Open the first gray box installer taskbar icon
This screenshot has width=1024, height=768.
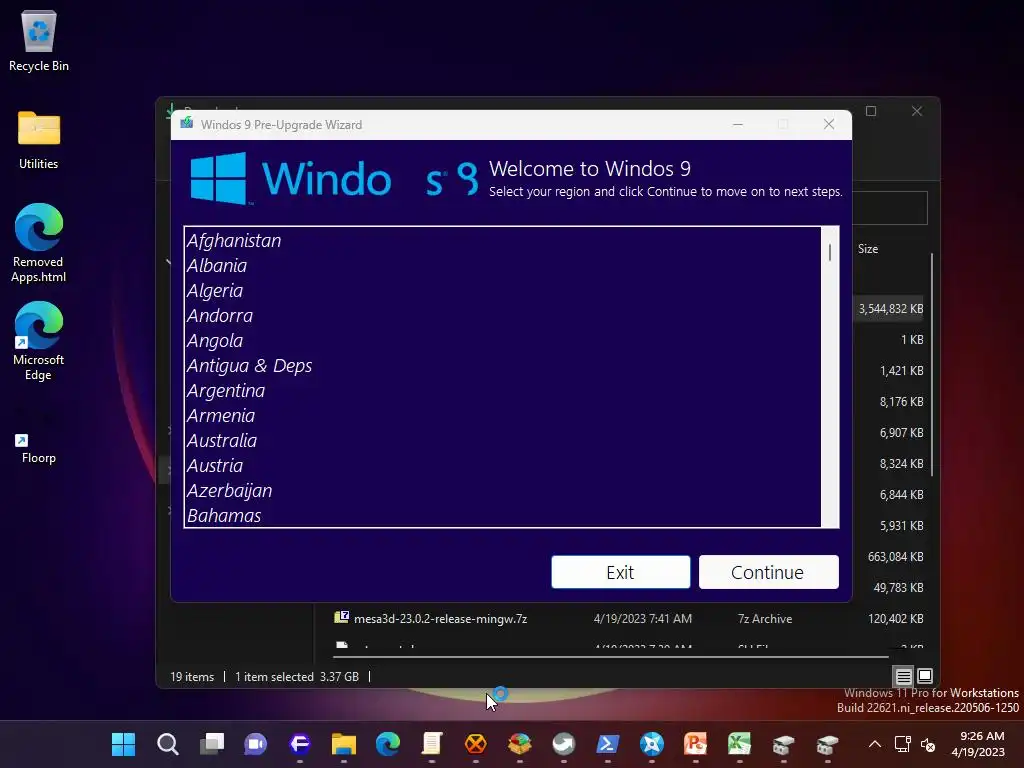pyautogui.click(x=784, y=743)
